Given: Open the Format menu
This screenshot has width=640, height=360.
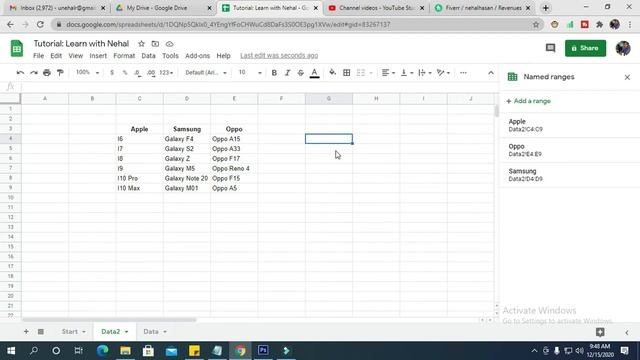Looking at the screenshot, I should point(124,56).
